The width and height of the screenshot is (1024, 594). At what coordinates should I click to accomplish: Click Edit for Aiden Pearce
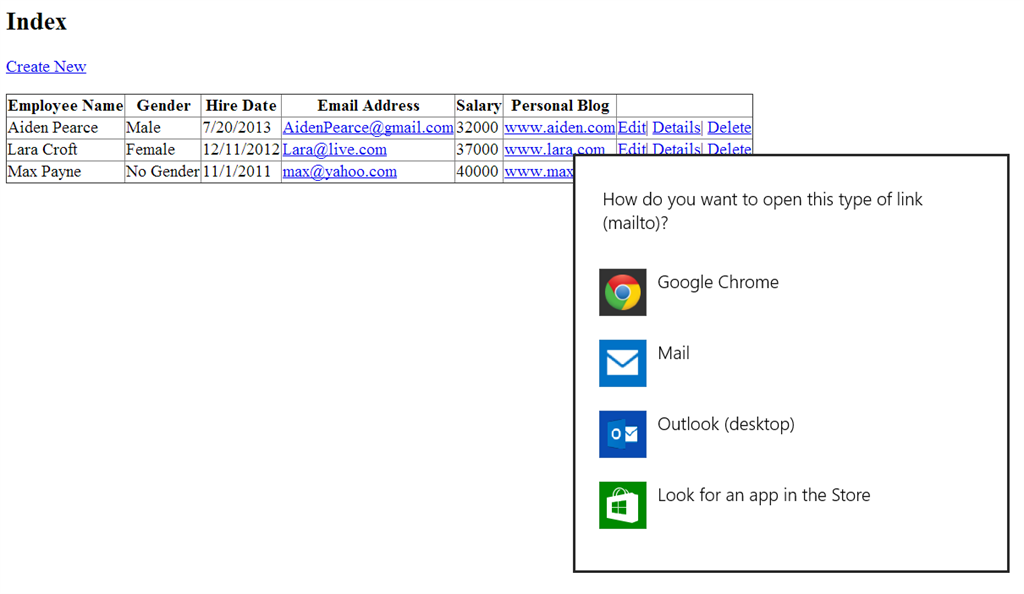click(x=631, y=127)
